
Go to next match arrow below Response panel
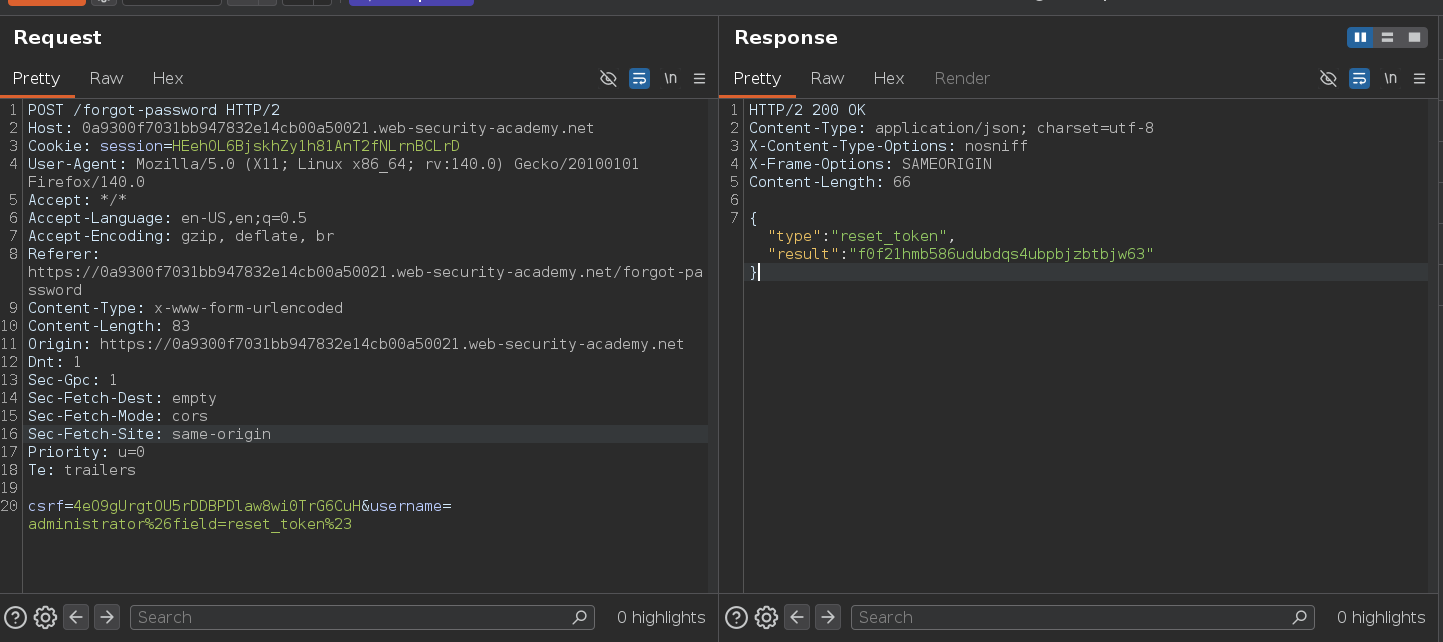[x=828, y=617]
